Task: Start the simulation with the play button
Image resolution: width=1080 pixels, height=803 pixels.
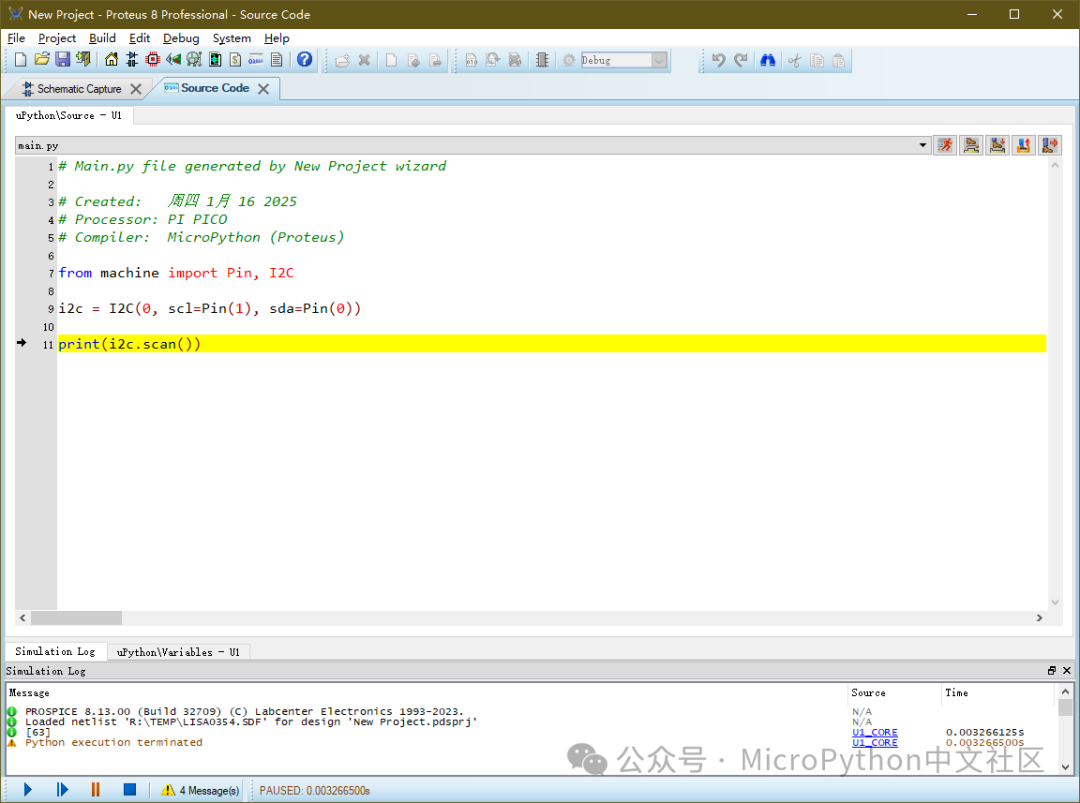Action: tap(28, 789)
